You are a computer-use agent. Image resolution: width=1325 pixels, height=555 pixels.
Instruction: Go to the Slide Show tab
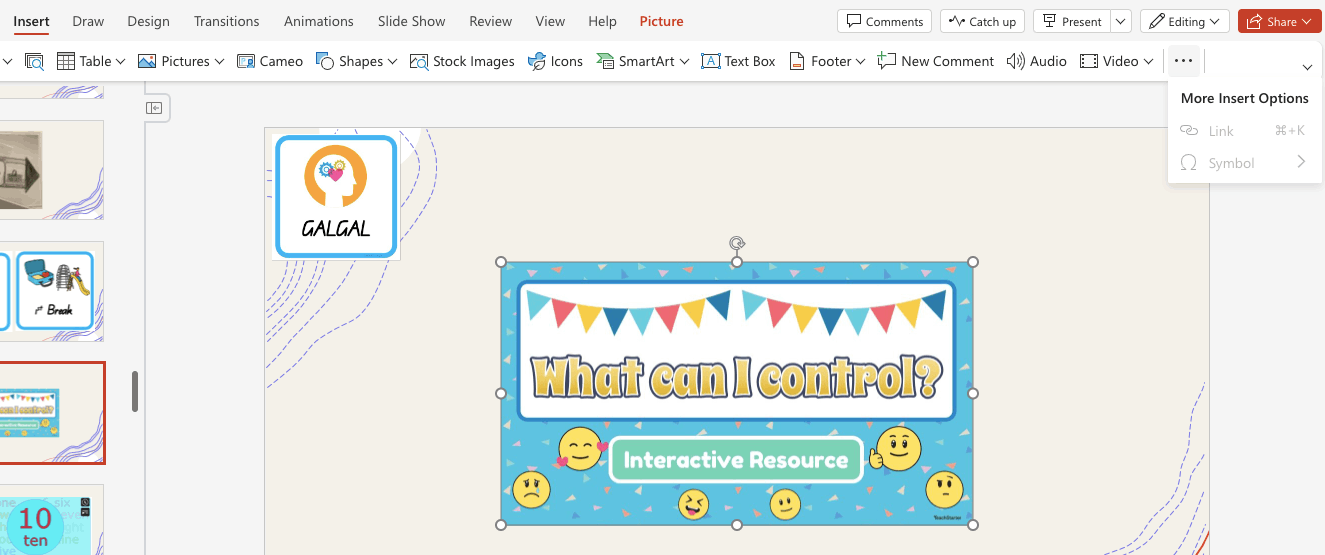click(x=412, y=21)
